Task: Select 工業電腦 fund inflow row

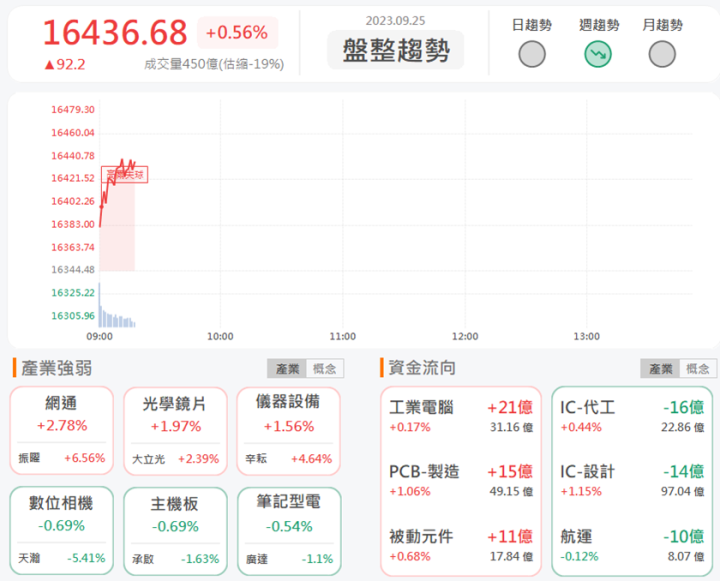Action: point(461,416)
